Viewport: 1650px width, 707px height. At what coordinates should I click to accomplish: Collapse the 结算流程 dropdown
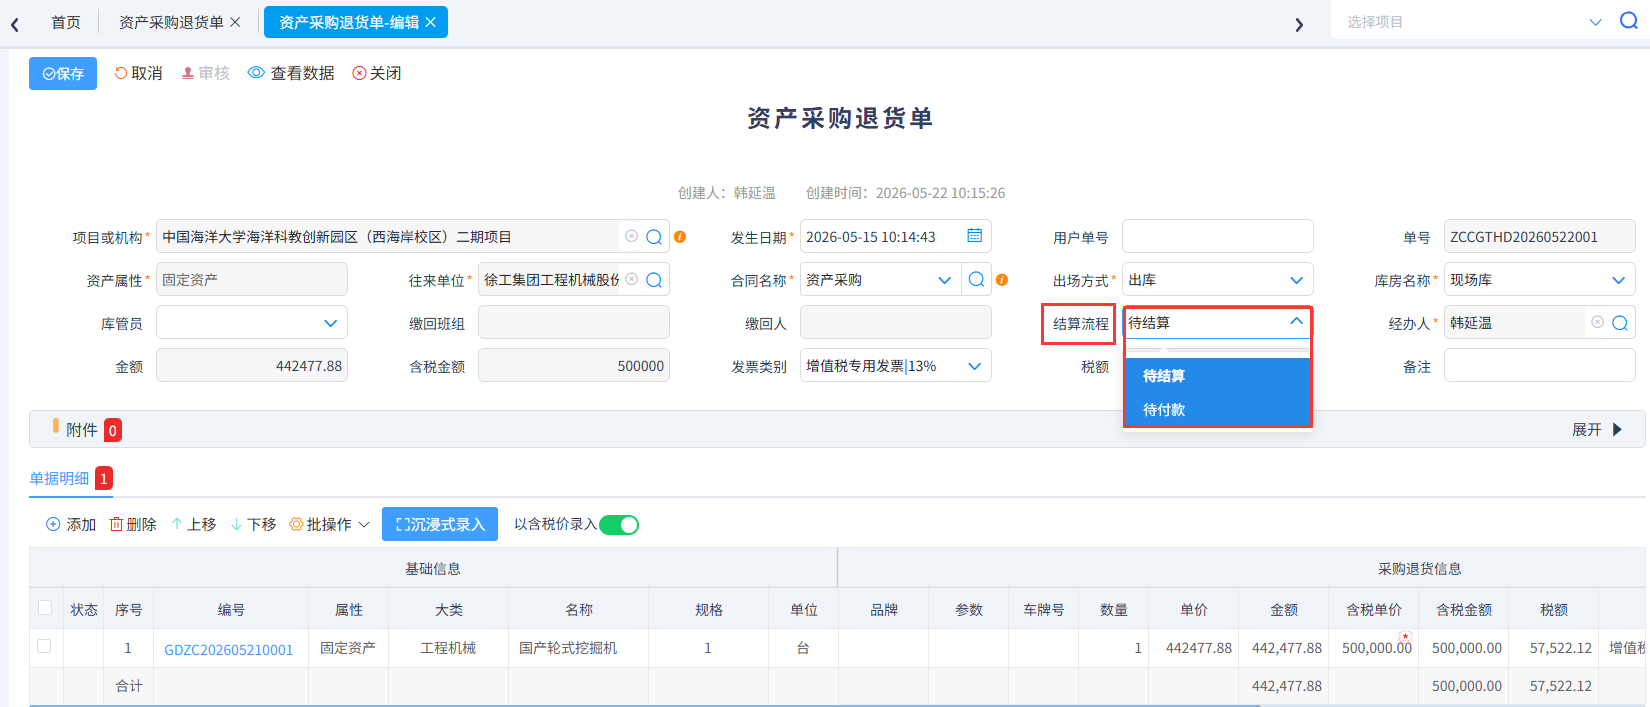1296,322
